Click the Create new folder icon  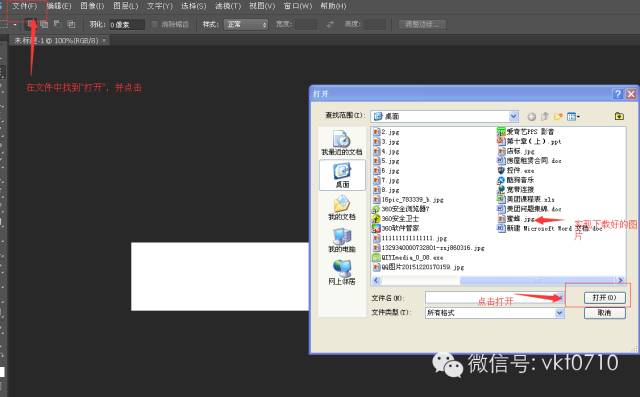click(558, 117)
